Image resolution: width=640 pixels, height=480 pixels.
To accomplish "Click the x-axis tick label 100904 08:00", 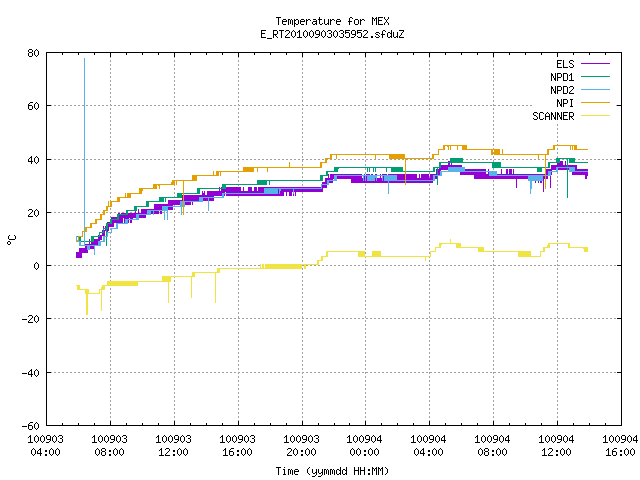I will click(x=493, y=446).
